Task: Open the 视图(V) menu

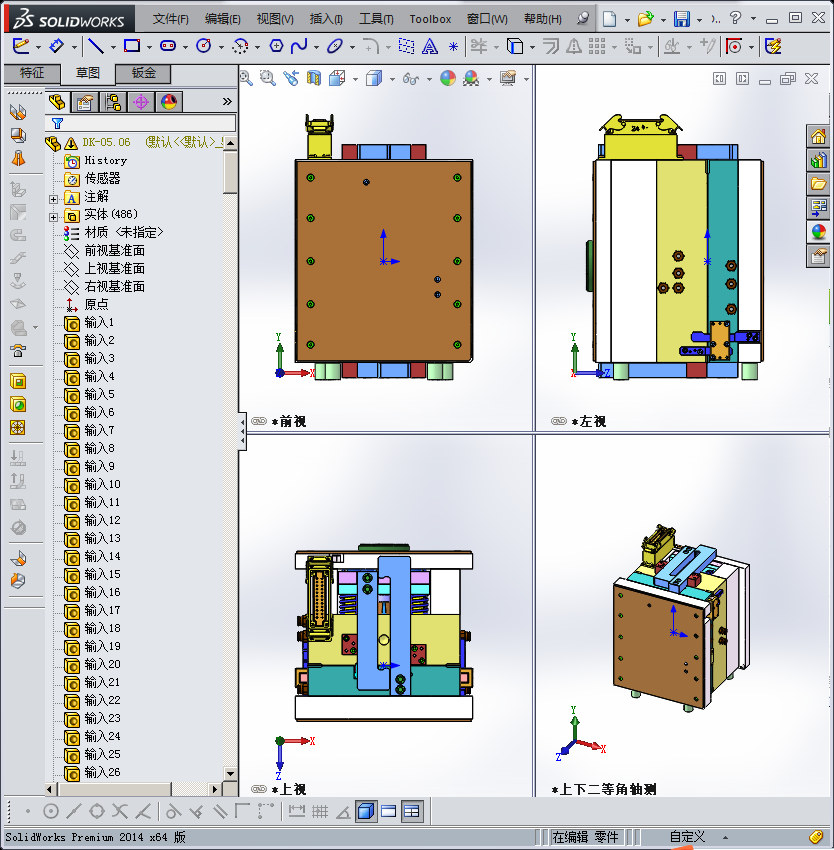Action: [x=275, y=19]
